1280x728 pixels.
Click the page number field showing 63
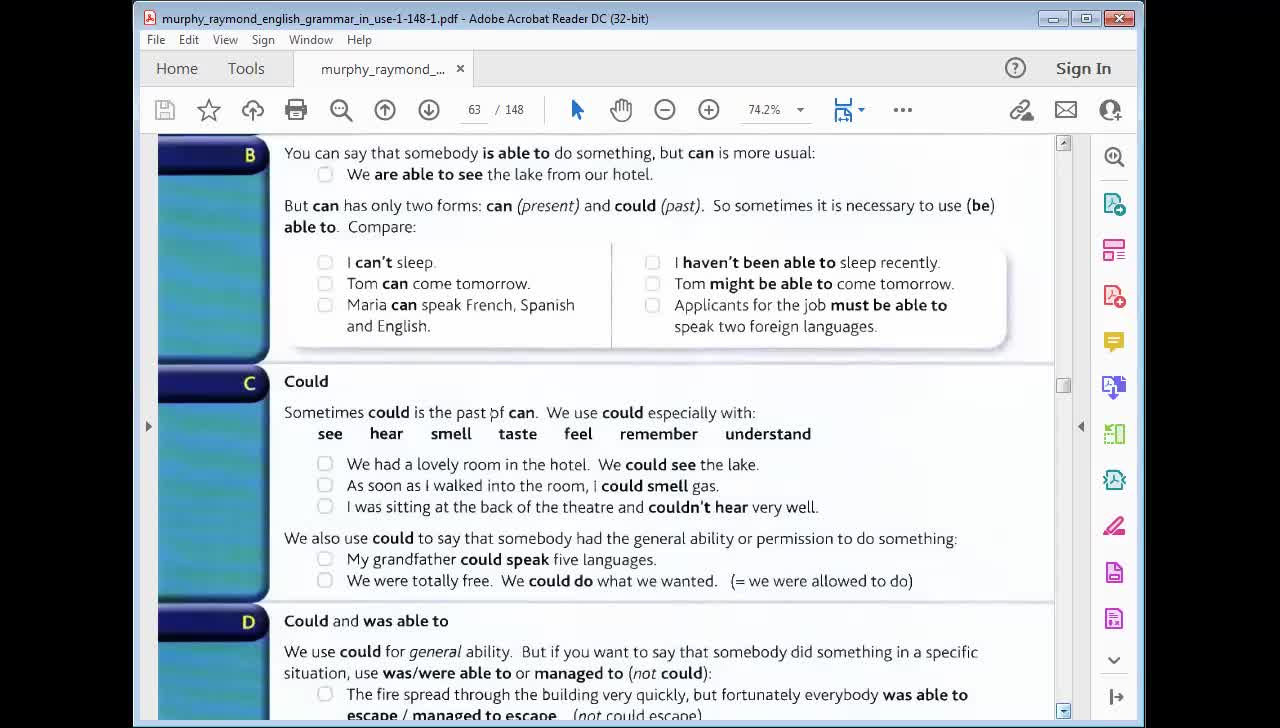(x=474, y=110)
